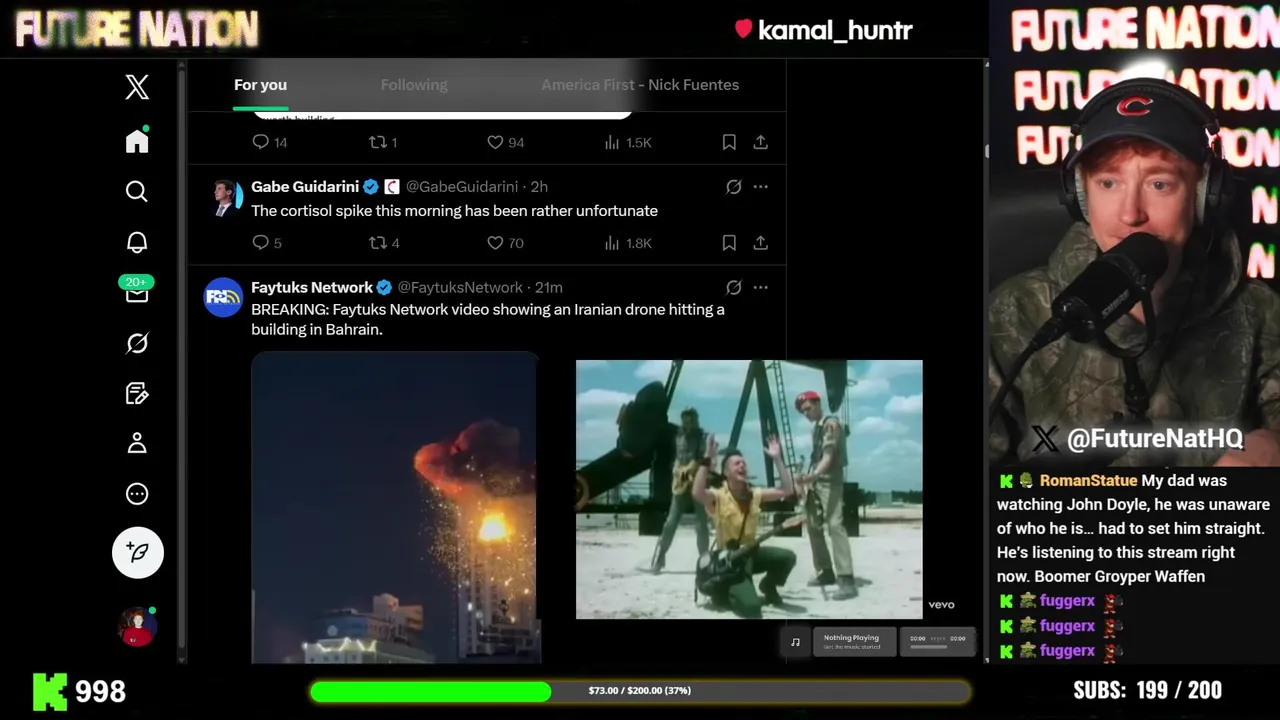Open Grok from the left sidebar
This screenshot has height=720, width=1280.
pyautogui.click(x=137, y=343)
